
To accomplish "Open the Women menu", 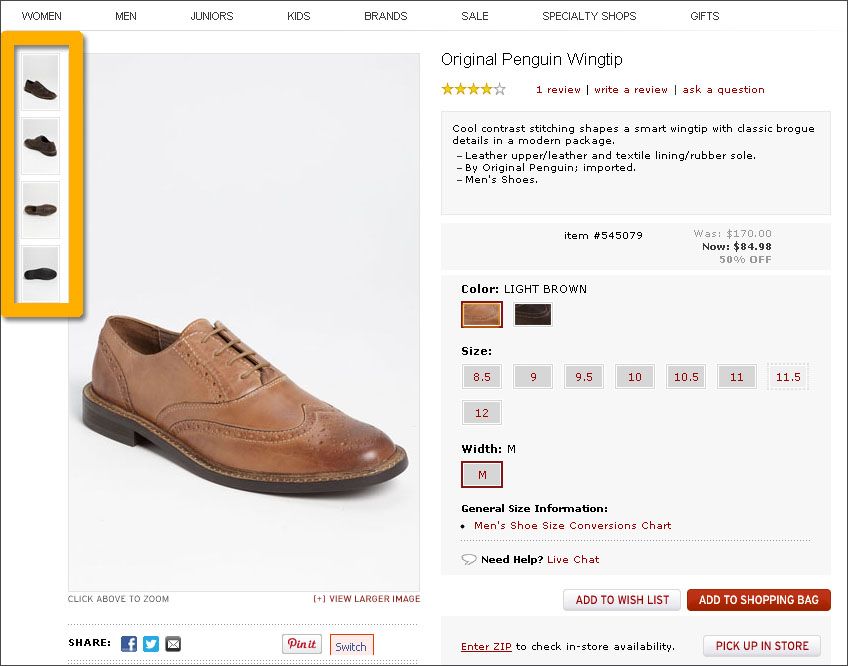I will (x=42, y=16).
